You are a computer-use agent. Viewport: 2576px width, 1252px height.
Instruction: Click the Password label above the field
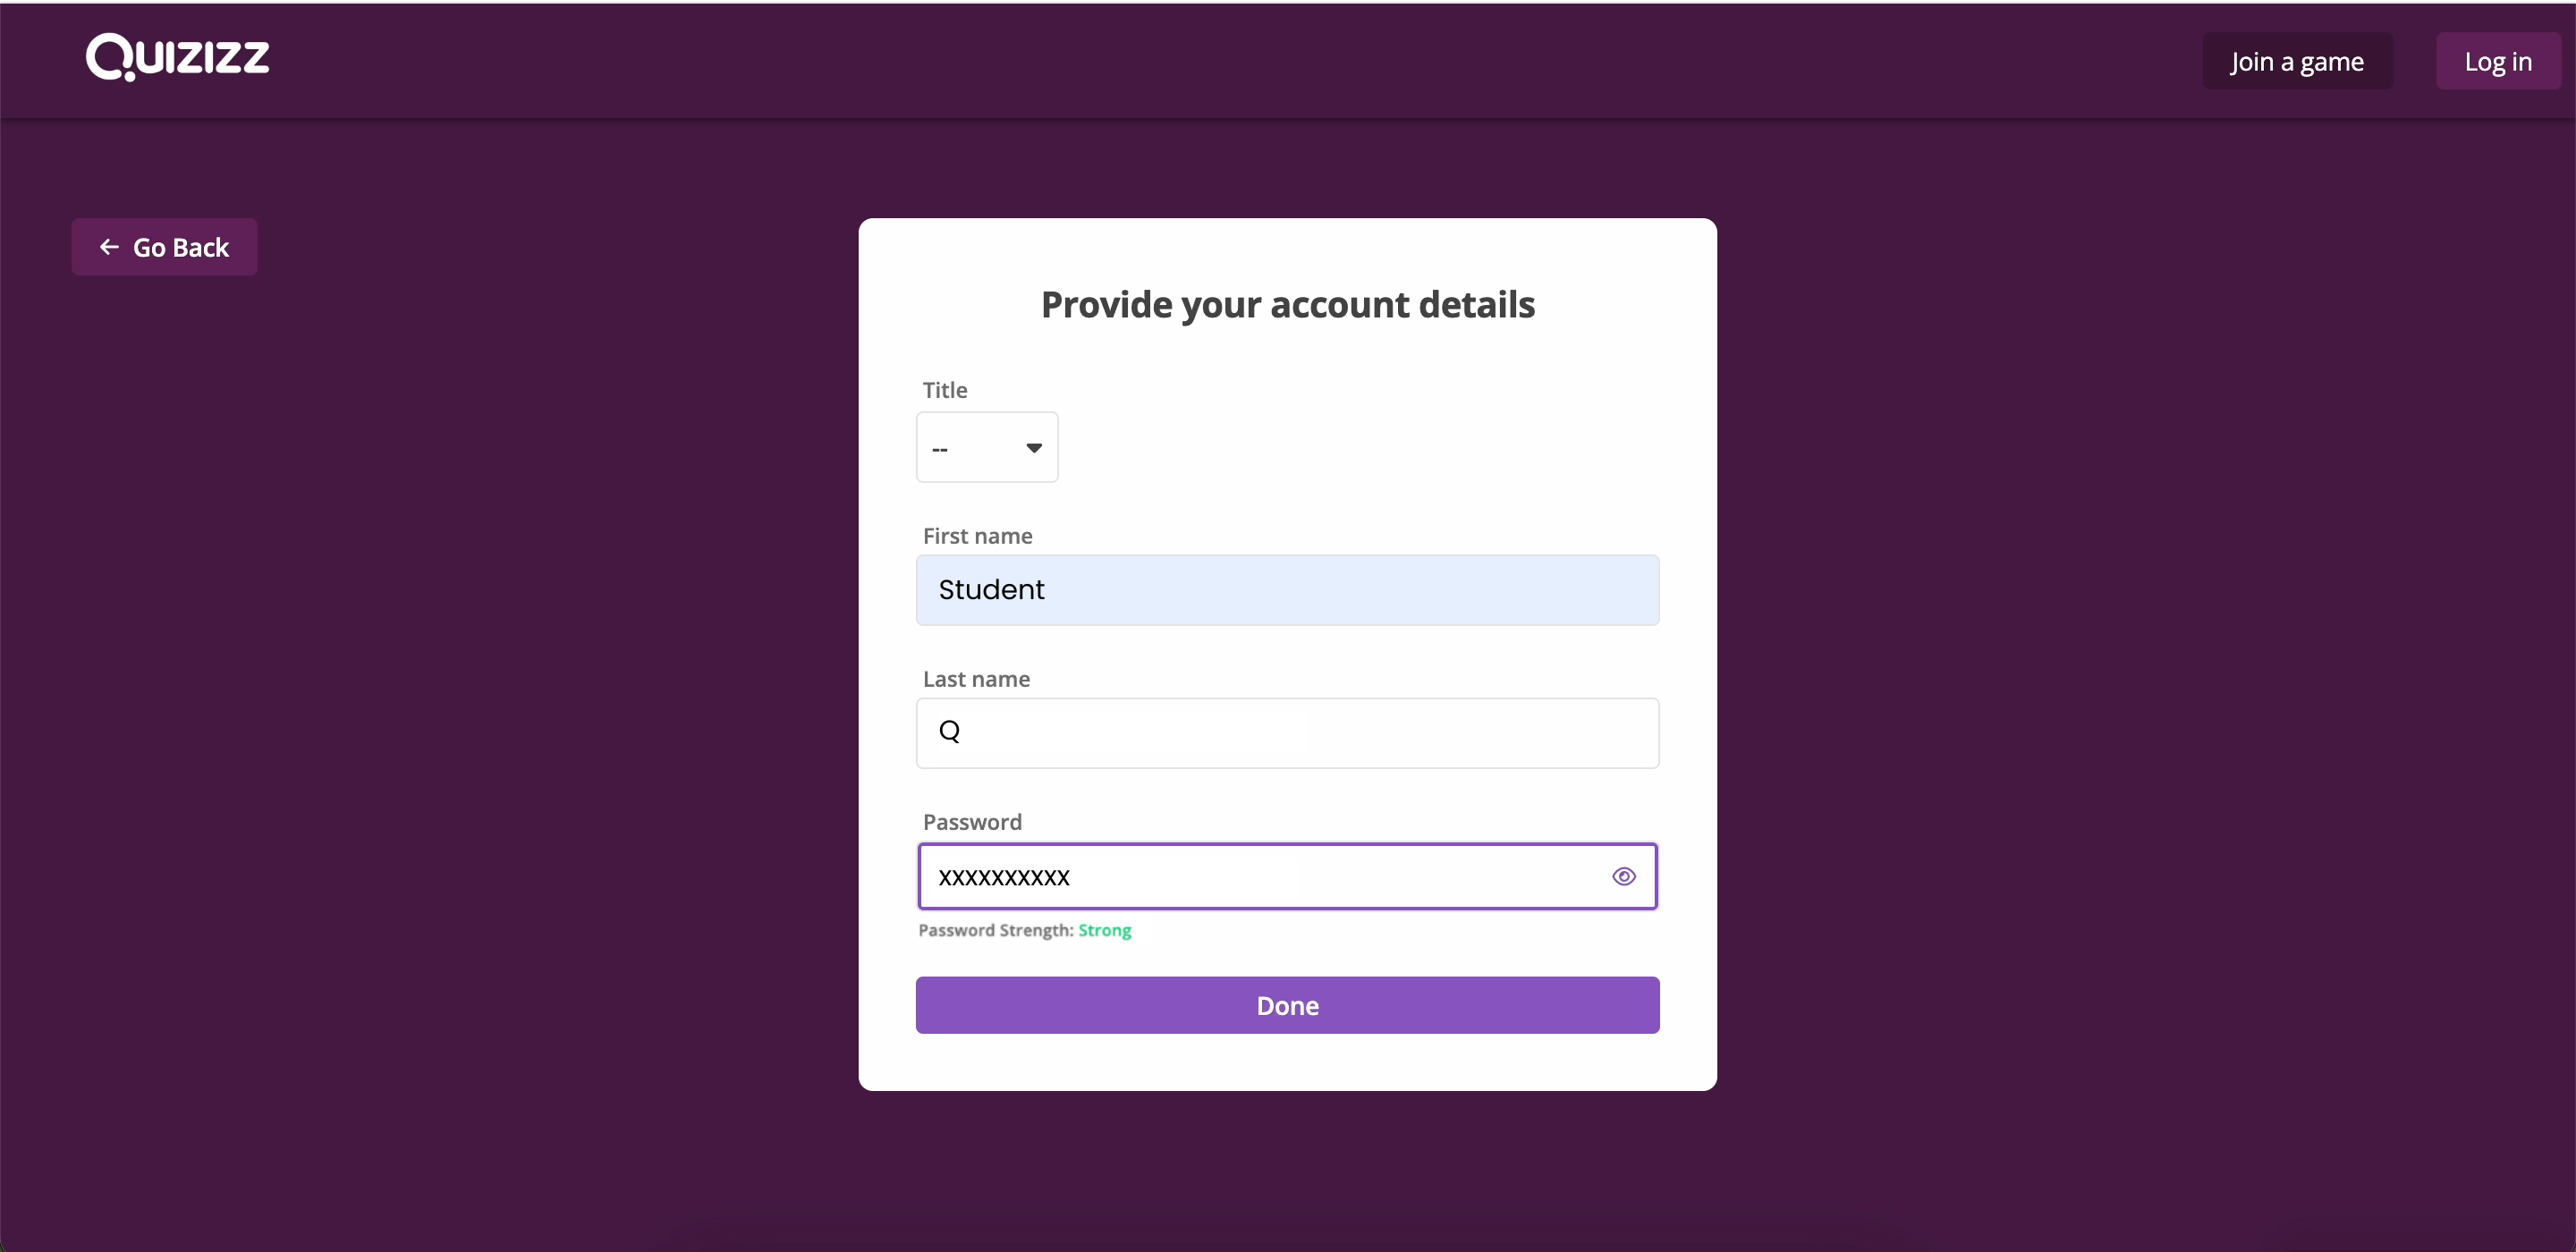(972, 822)
